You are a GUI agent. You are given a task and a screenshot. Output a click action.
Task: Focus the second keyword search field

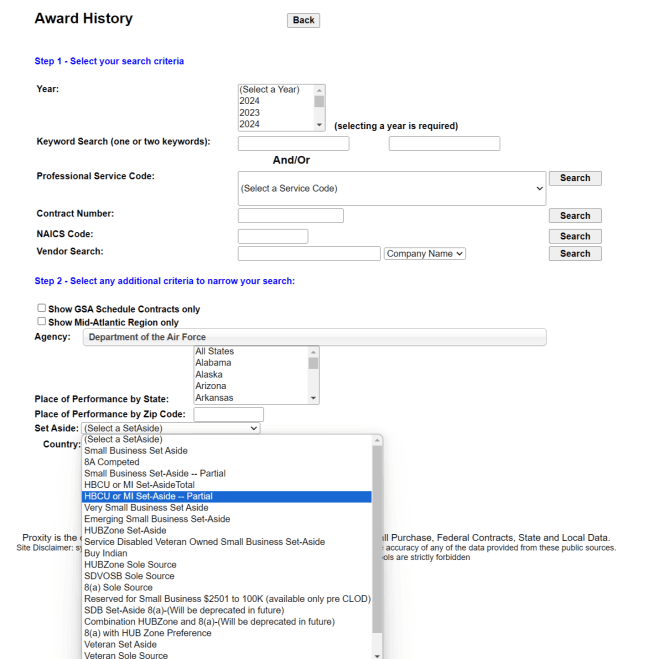pos(444,143)
